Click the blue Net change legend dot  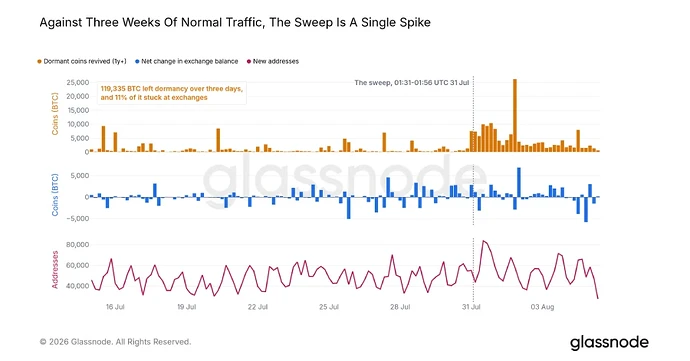pyautogui.click(x=137, y=62)
